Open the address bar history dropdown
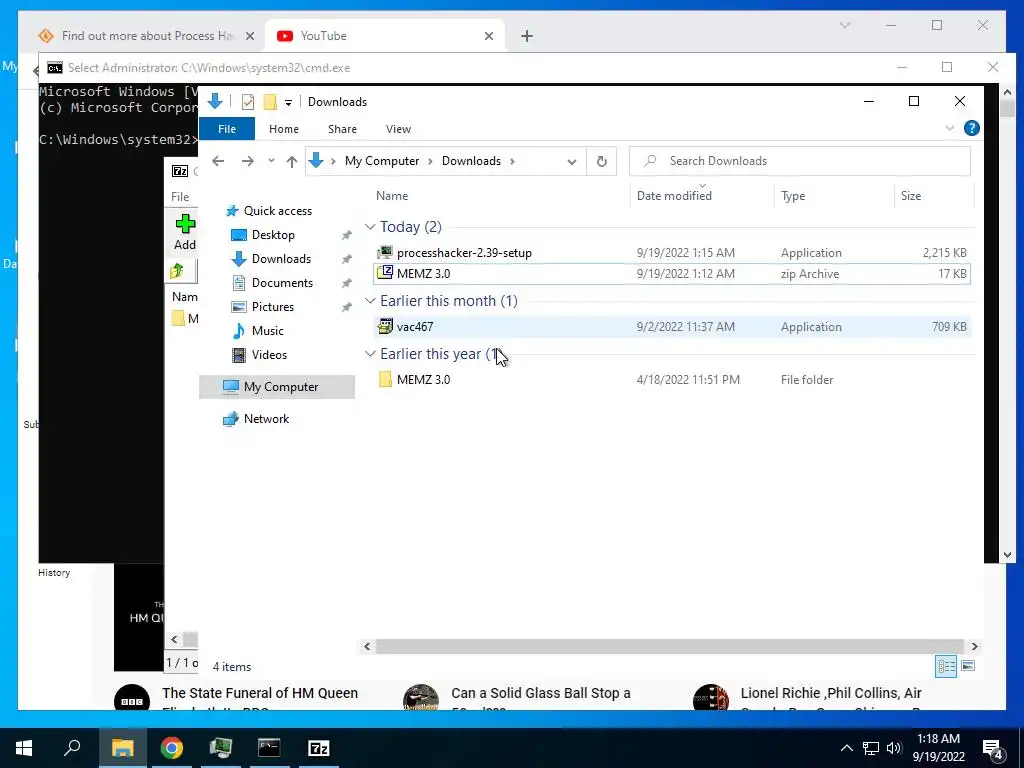Viewport: 1024px width, 768px height. (x=571, y=161)
